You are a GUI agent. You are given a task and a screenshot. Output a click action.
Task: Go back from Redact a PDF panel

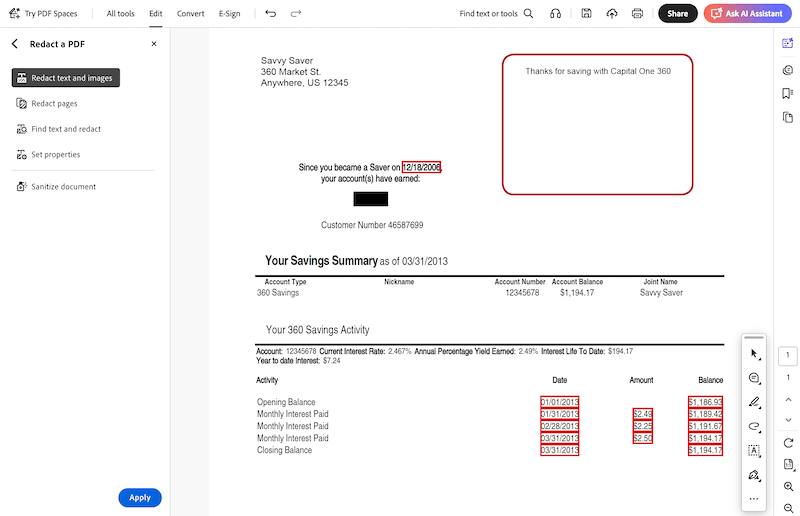point(15,44)
